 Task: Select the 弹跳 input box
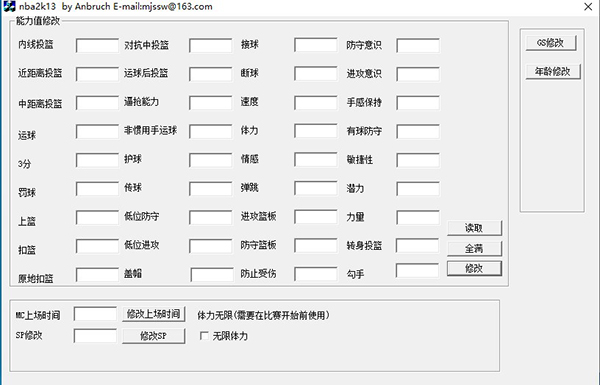tap(316, 189)
